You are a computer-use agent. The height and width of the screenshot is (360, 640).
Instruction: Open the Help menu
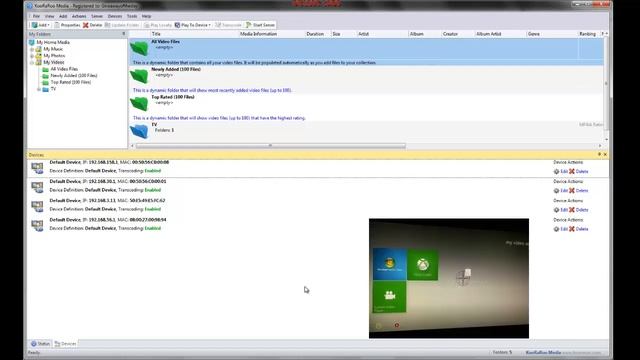tap(146, 16)
